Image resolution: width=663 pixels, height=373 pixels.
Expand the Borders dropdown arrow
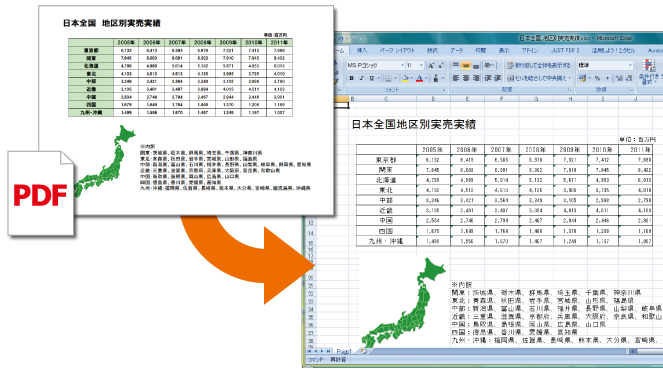click(395, 78)
